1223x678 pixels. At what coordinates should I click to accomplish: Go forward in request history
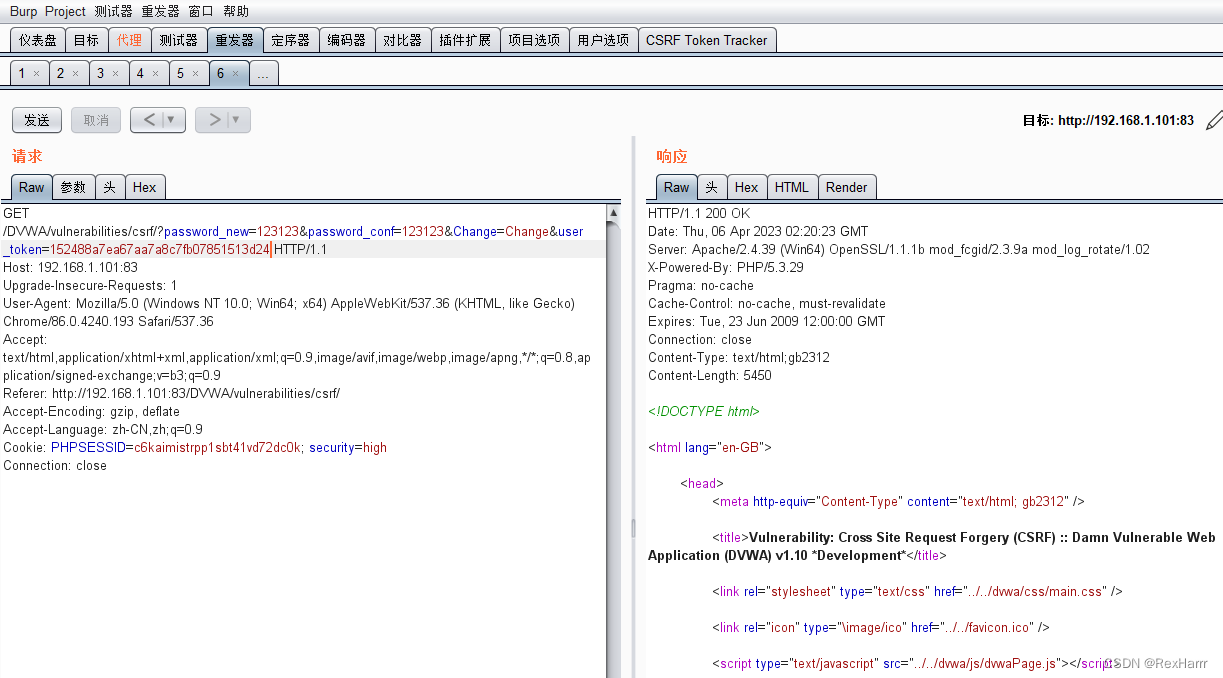(x=214, y=120)
